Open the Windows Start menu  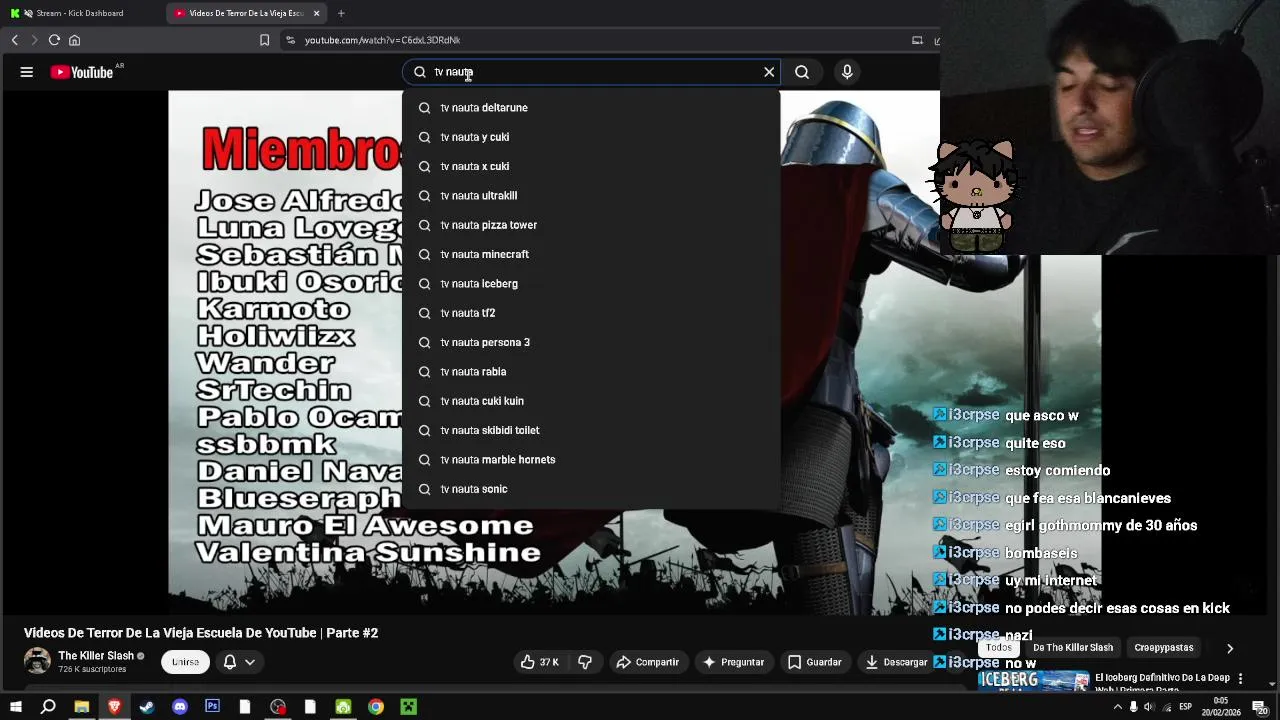pyautogui.click(x=16, y=707)
